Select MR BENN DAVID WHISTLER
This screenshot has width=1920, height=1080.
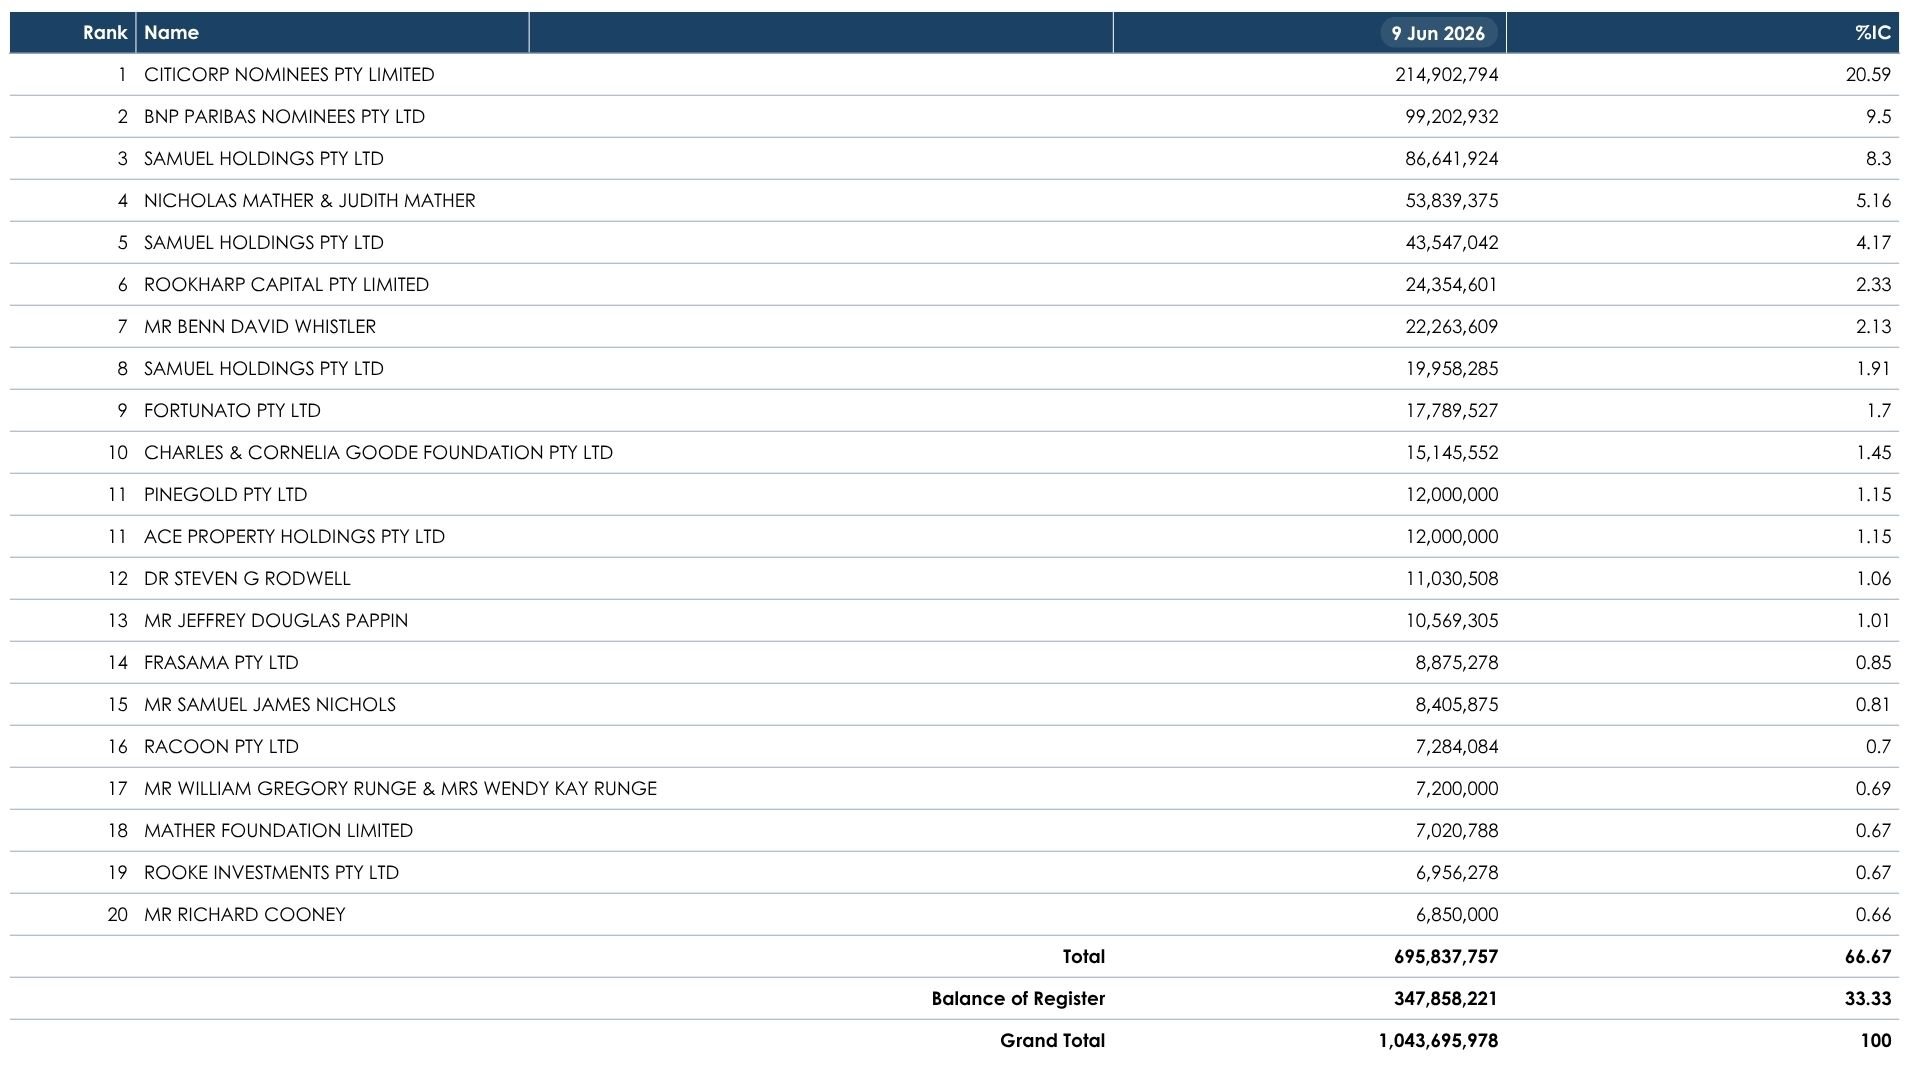pos(260,326)
